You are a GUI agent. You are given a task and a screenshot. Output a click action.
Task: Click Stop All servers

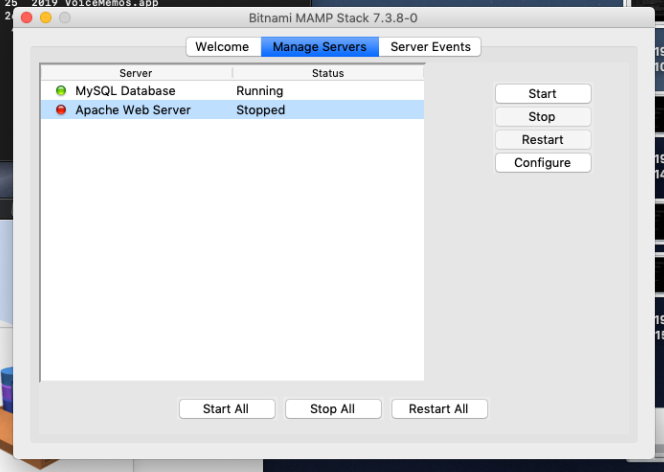pos(333,409)
